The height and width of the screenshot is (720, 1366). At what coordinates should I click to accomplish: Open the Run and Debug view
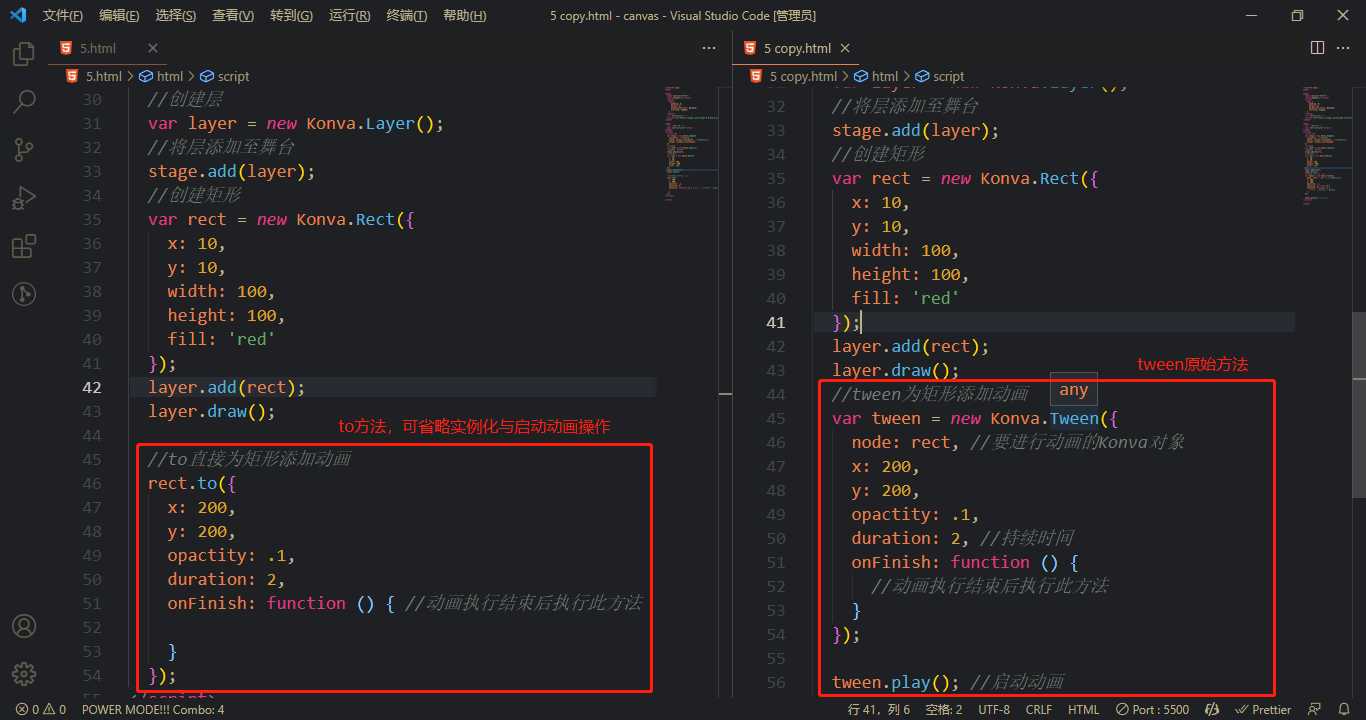(x=24, y=198)
